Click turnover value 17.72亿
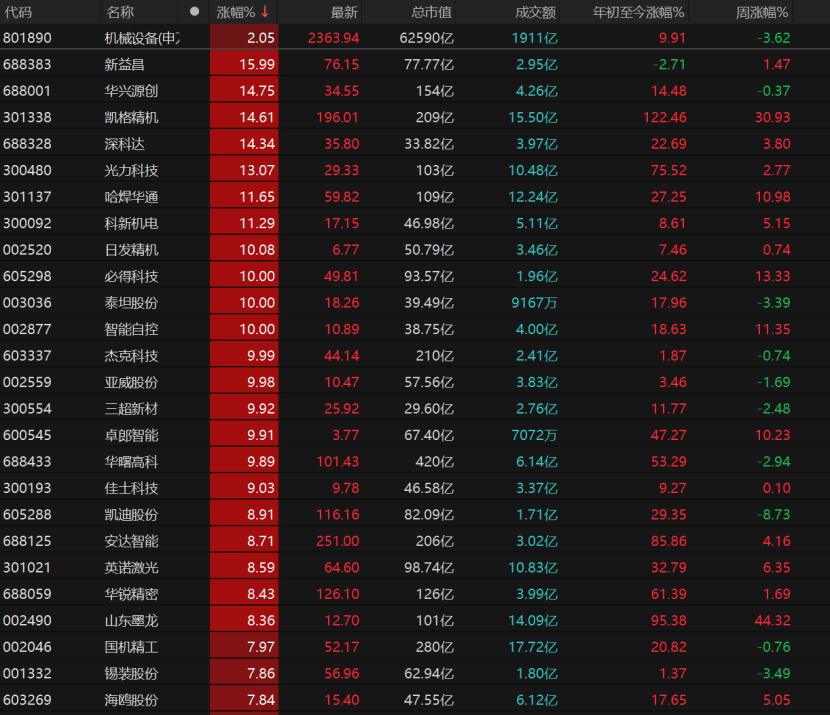 click(x=533, y=647)
